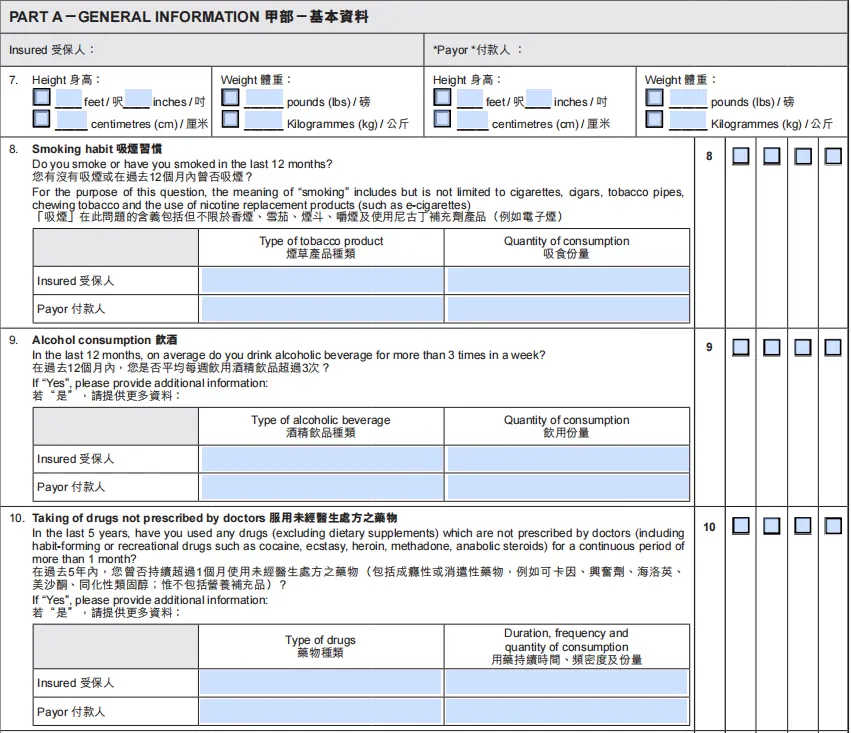Tick Insured weight pounds (lbs) checkbox
This screenshot has width=851, height=733.
click(231, 98)
